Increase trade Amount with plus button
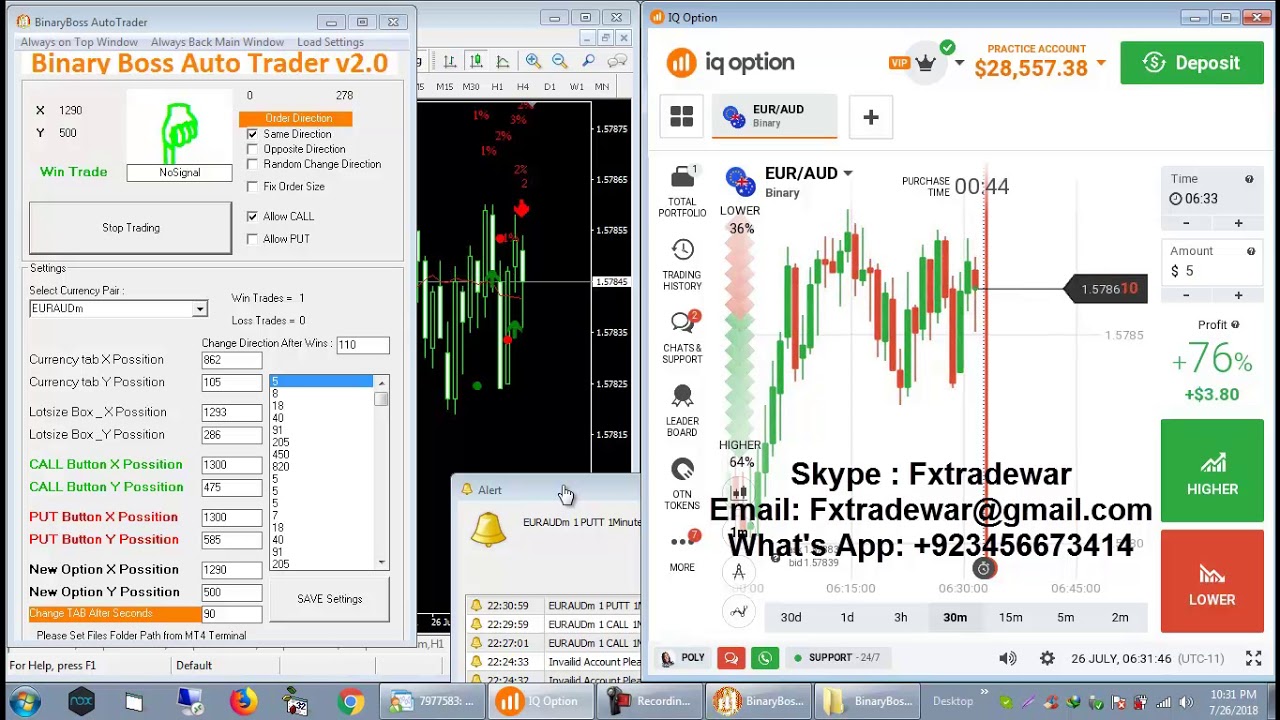1280x720 pixels. [x=1238, y=295]
